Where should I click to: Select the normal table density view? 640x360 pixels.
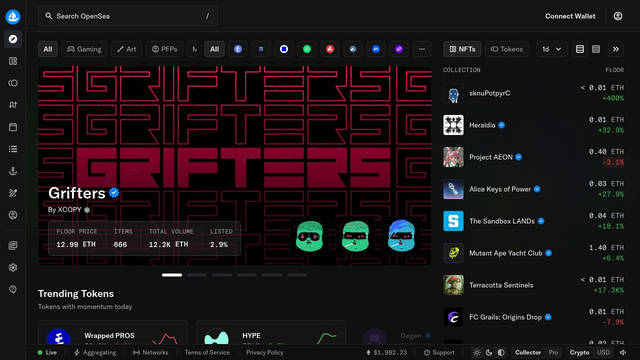(x=580, y=49)
